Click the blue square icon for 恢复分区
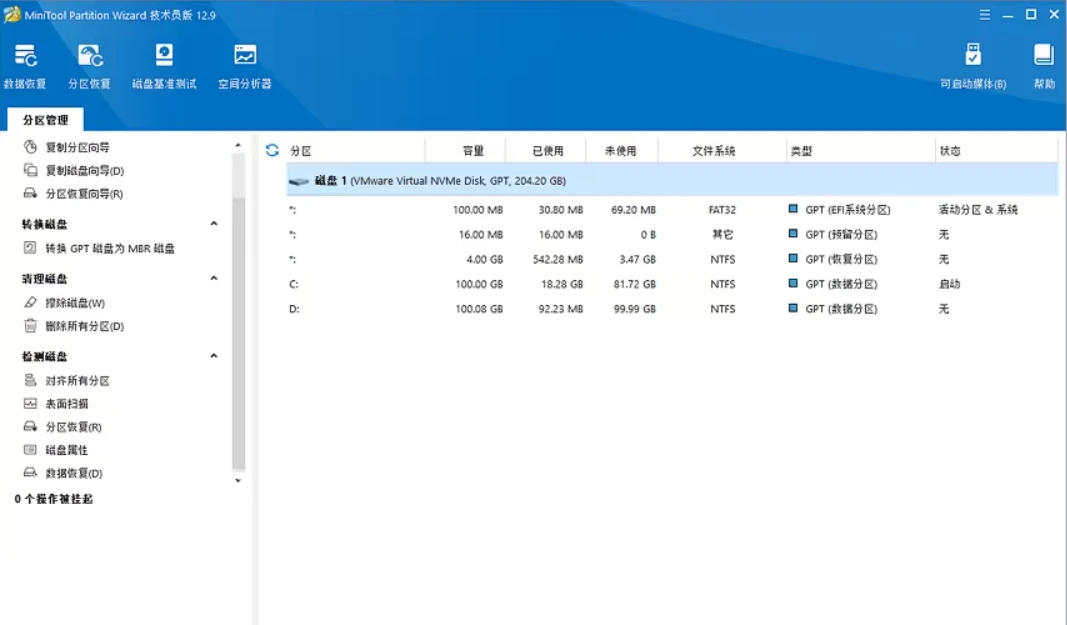The height and width of the screenshot is (625, 1067). [793, 259]
